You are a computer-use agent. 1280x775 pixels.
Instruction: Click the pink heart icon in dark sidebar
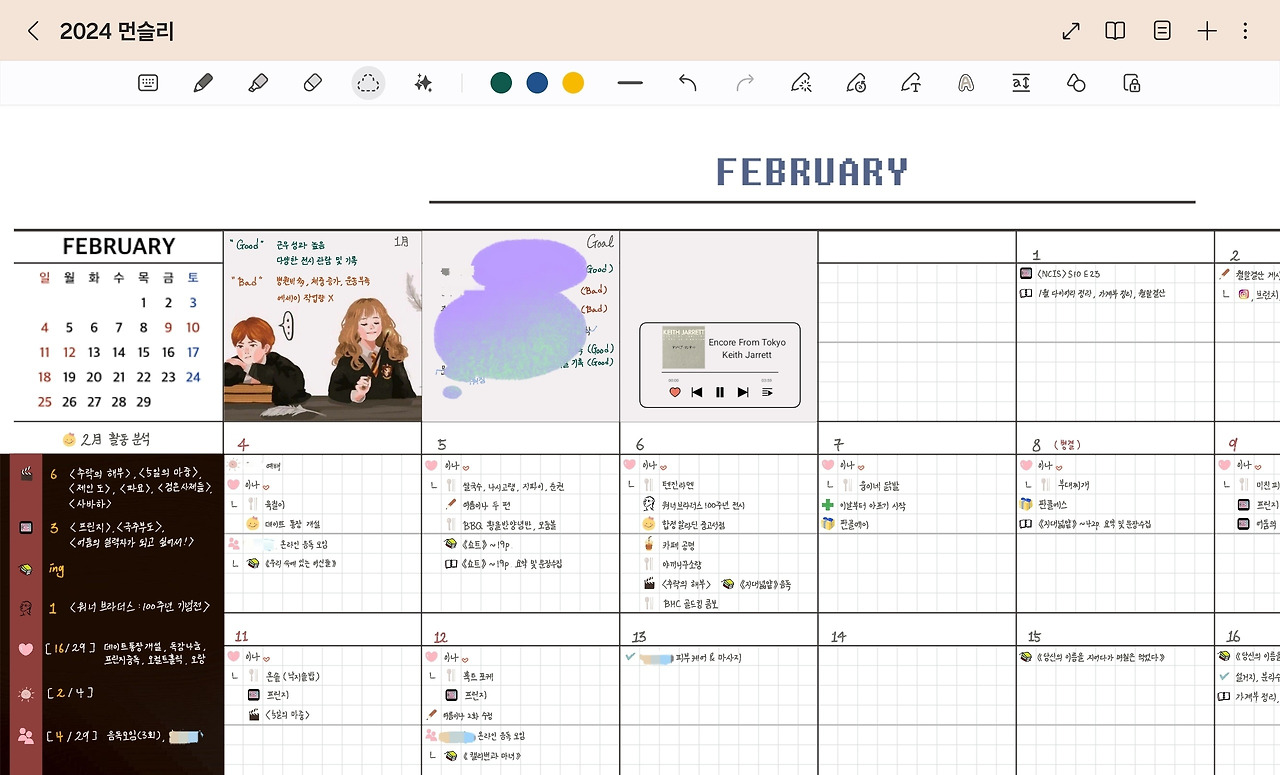[x=26, y=648]
